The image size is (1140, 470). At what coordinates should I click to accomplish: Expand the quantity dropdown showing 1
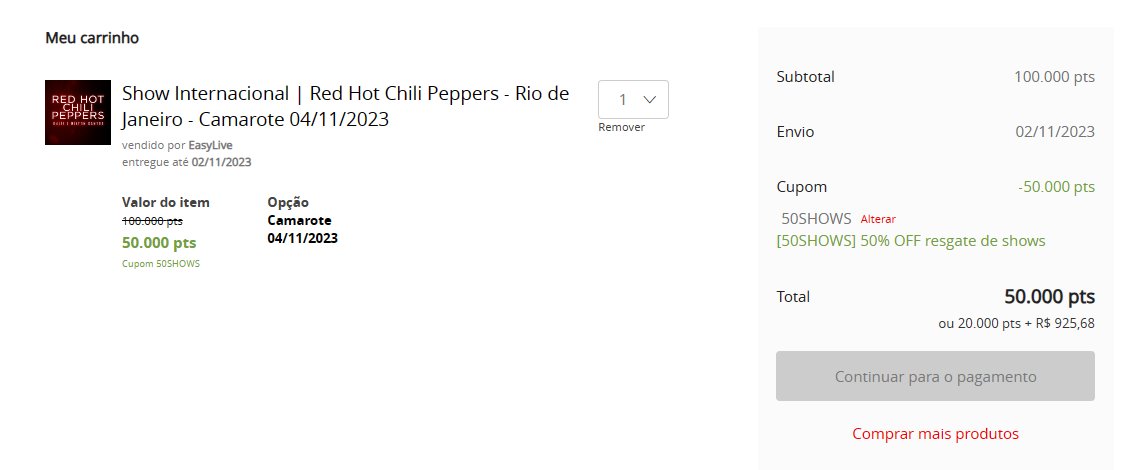(633, 100)
